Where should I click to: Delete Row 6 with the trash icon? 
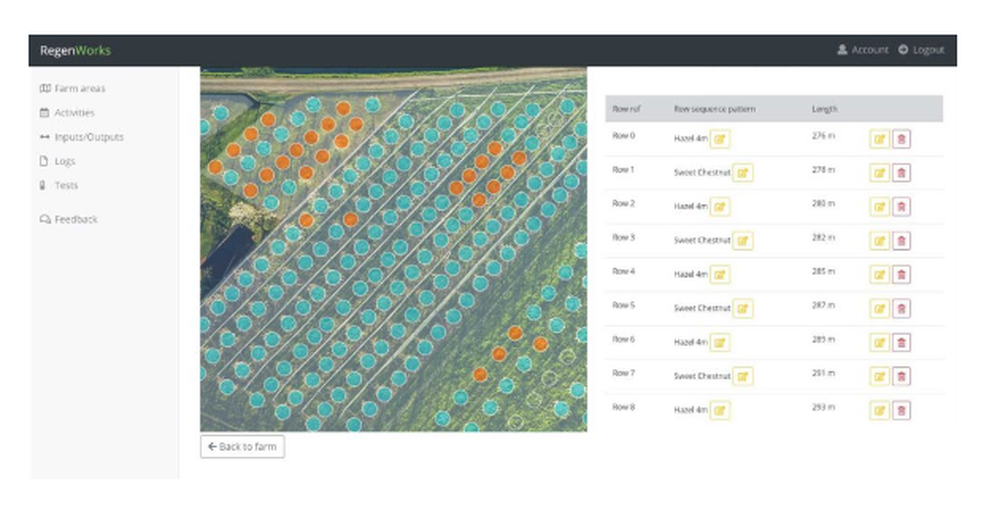coord(901,342)
